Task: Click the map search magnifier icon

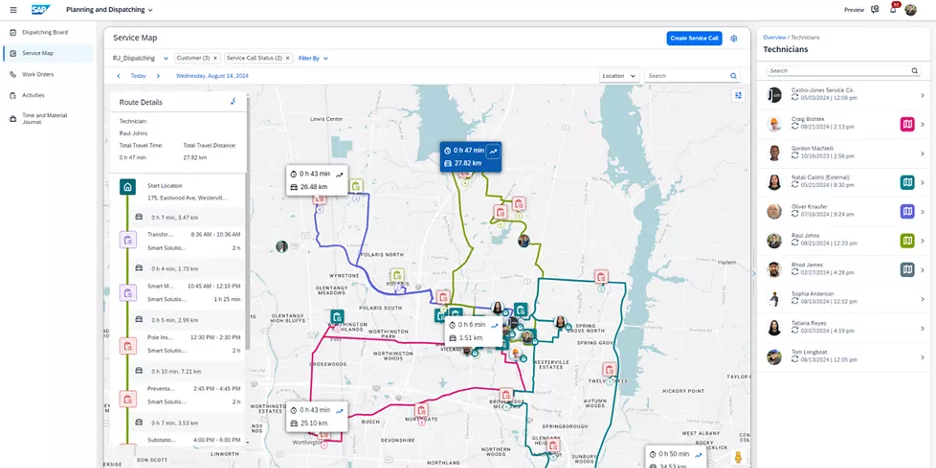Action: click(x=733, y=76)
